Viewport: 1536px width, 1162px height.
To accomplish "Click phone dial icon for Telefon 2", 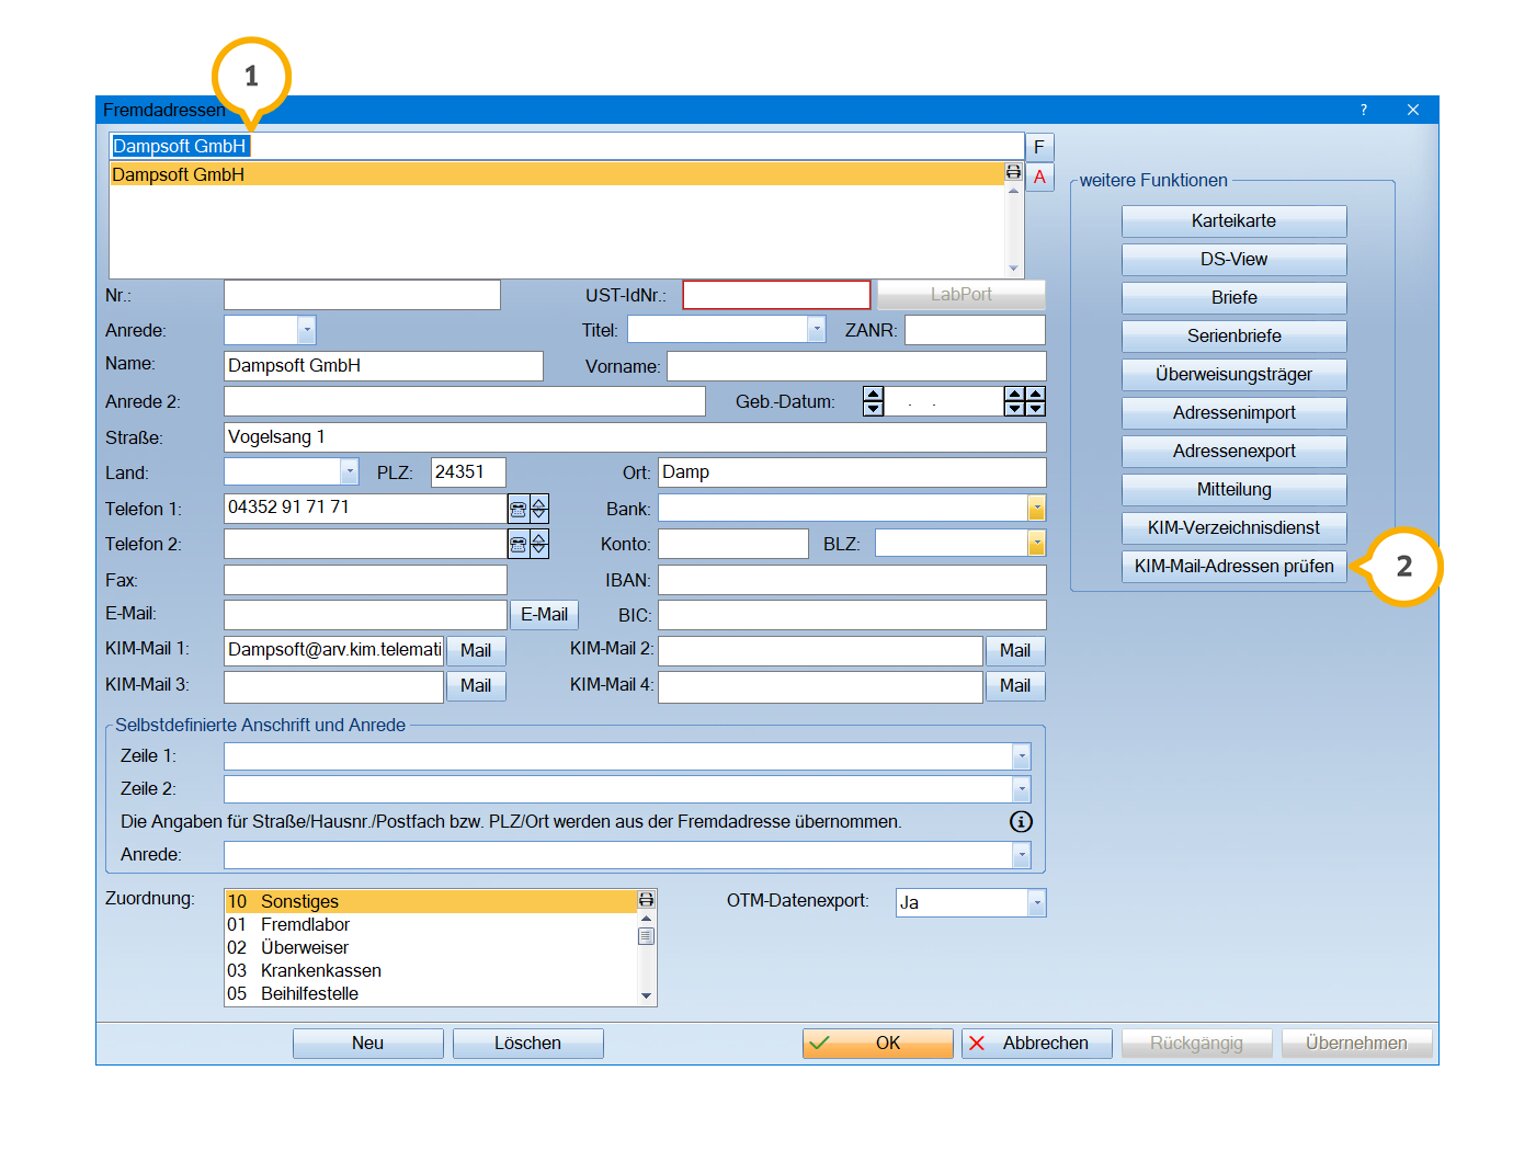I will 518,545.
